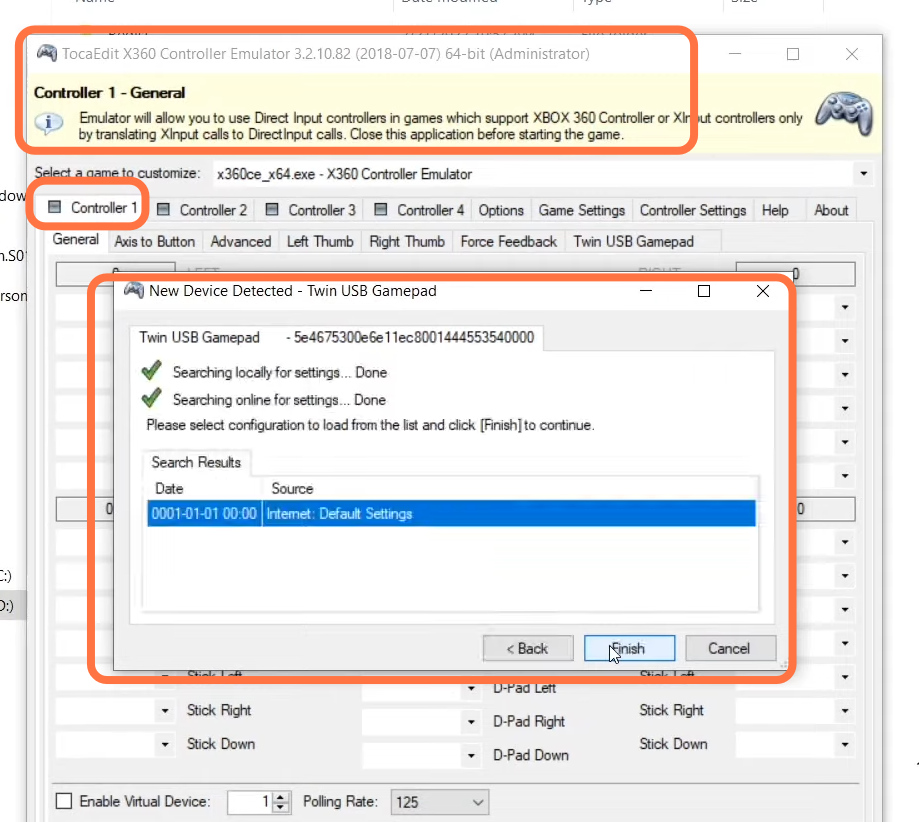Open the Search Results tab
This screenshot has height=822, width=919.
(x=196, y=463)
